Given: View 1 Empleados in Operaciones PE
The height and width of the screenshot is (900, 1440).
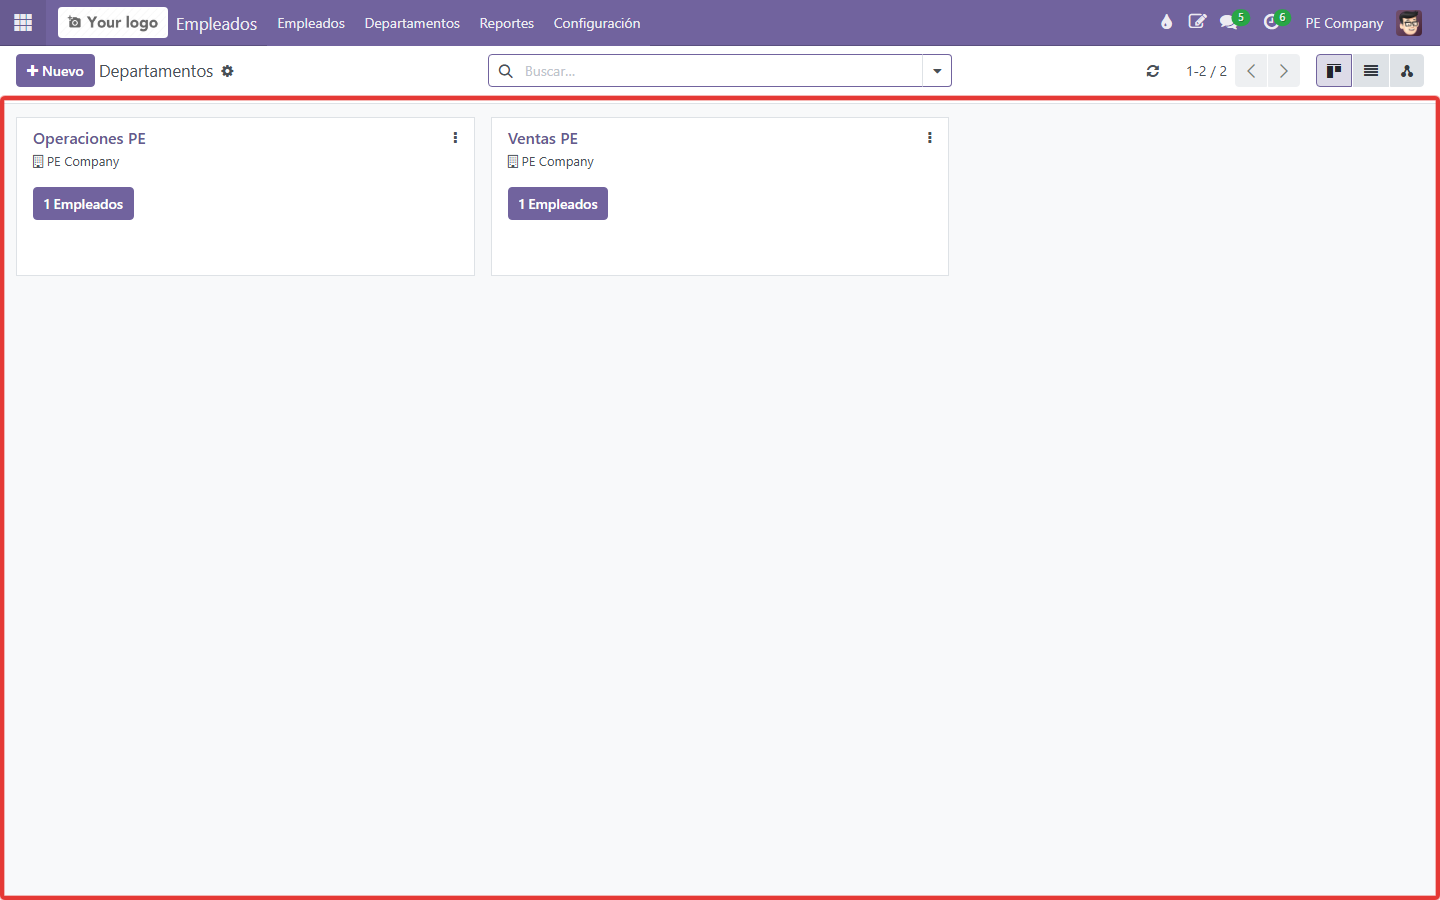Looking at the screenshot, I should (83, 204).
